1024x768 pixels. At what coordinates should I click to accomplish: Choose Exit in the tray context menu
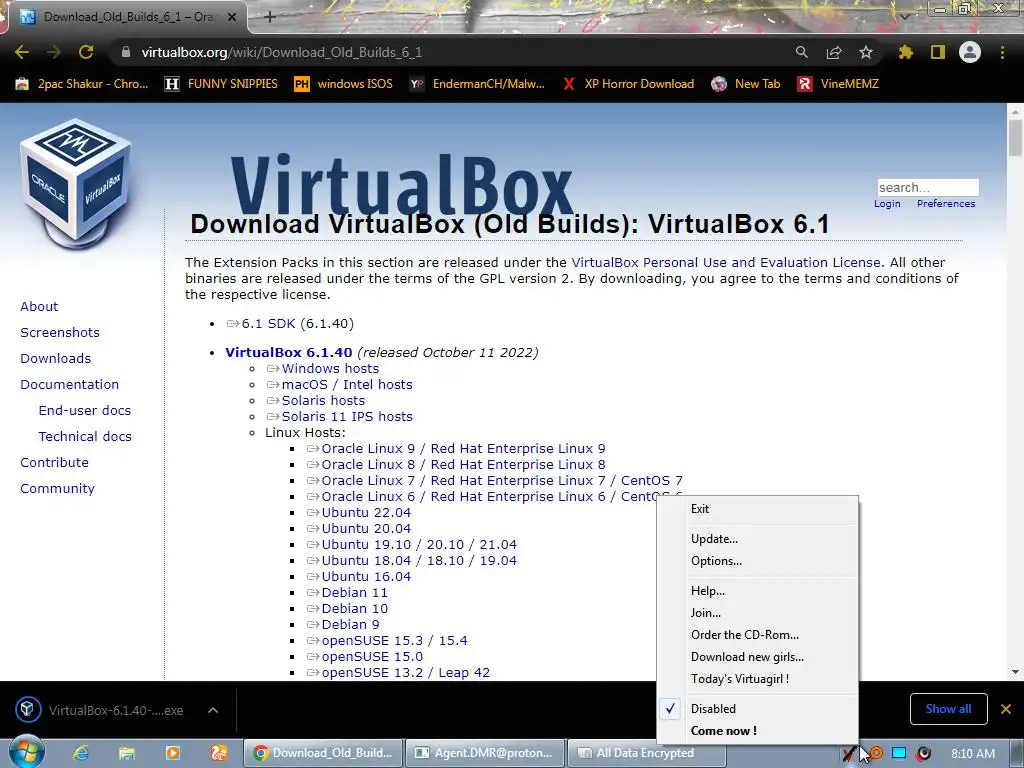tap(758, 509)
